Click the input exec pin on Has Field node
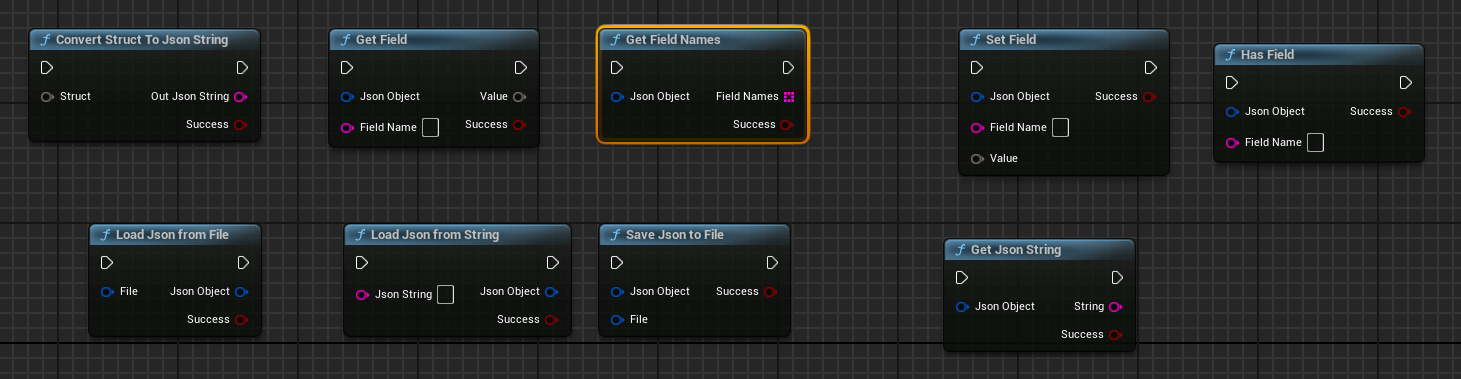Screen dimensions: 1461x379 pyautogui.click(x=1232, y=83)
